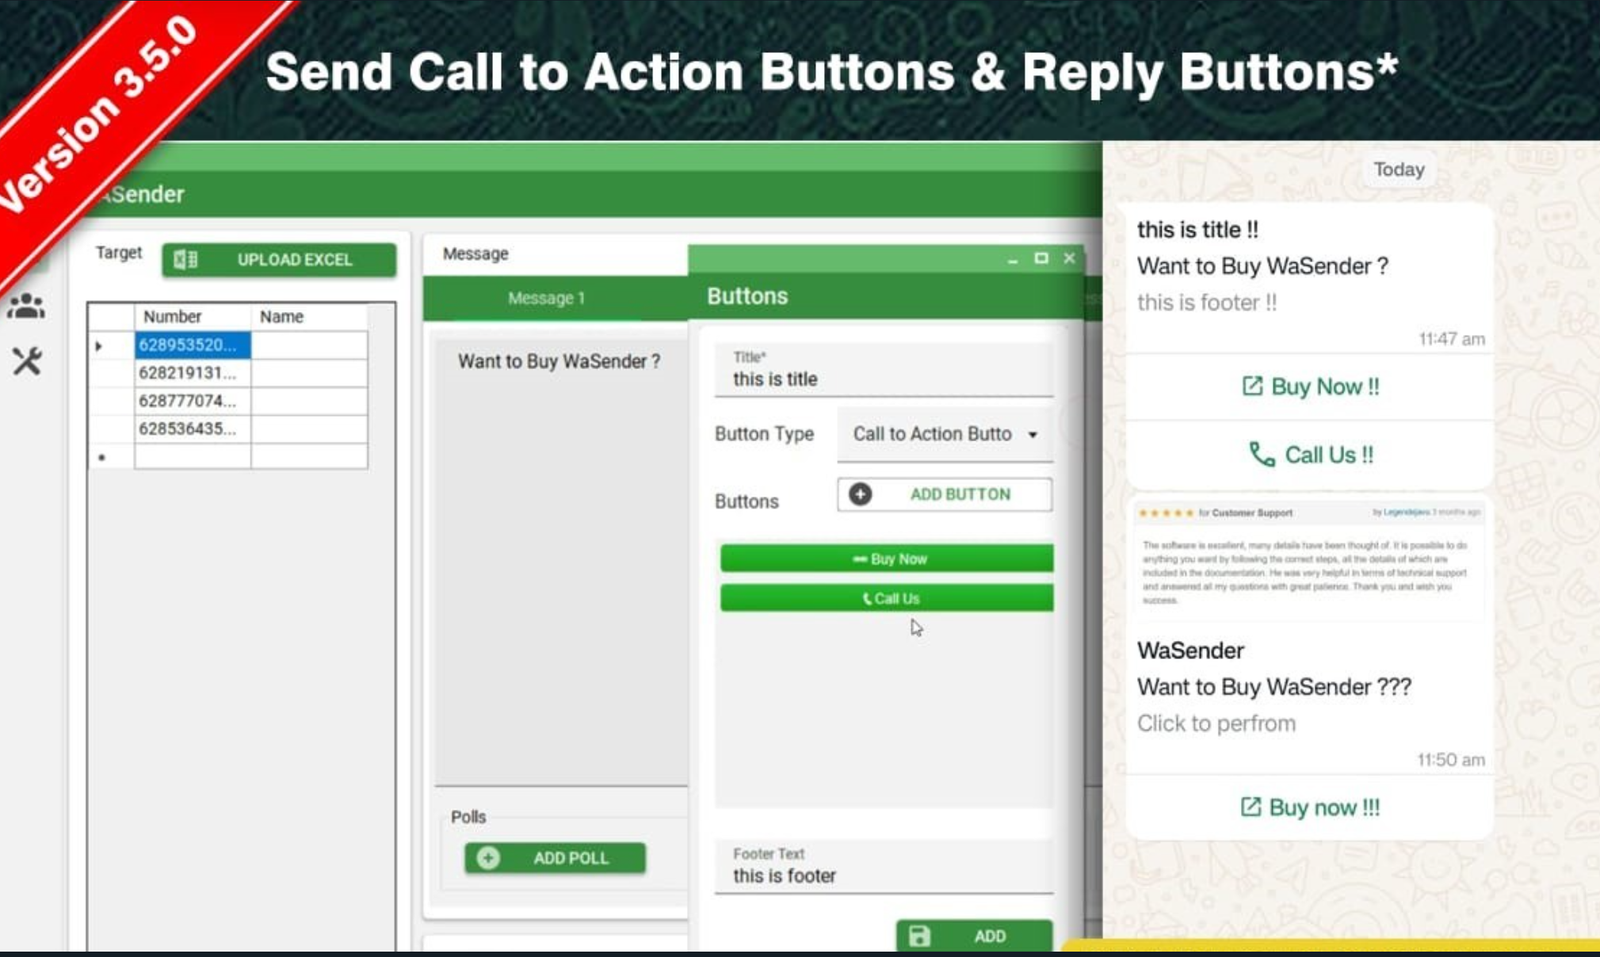Click the Number column header

(193, 317)
